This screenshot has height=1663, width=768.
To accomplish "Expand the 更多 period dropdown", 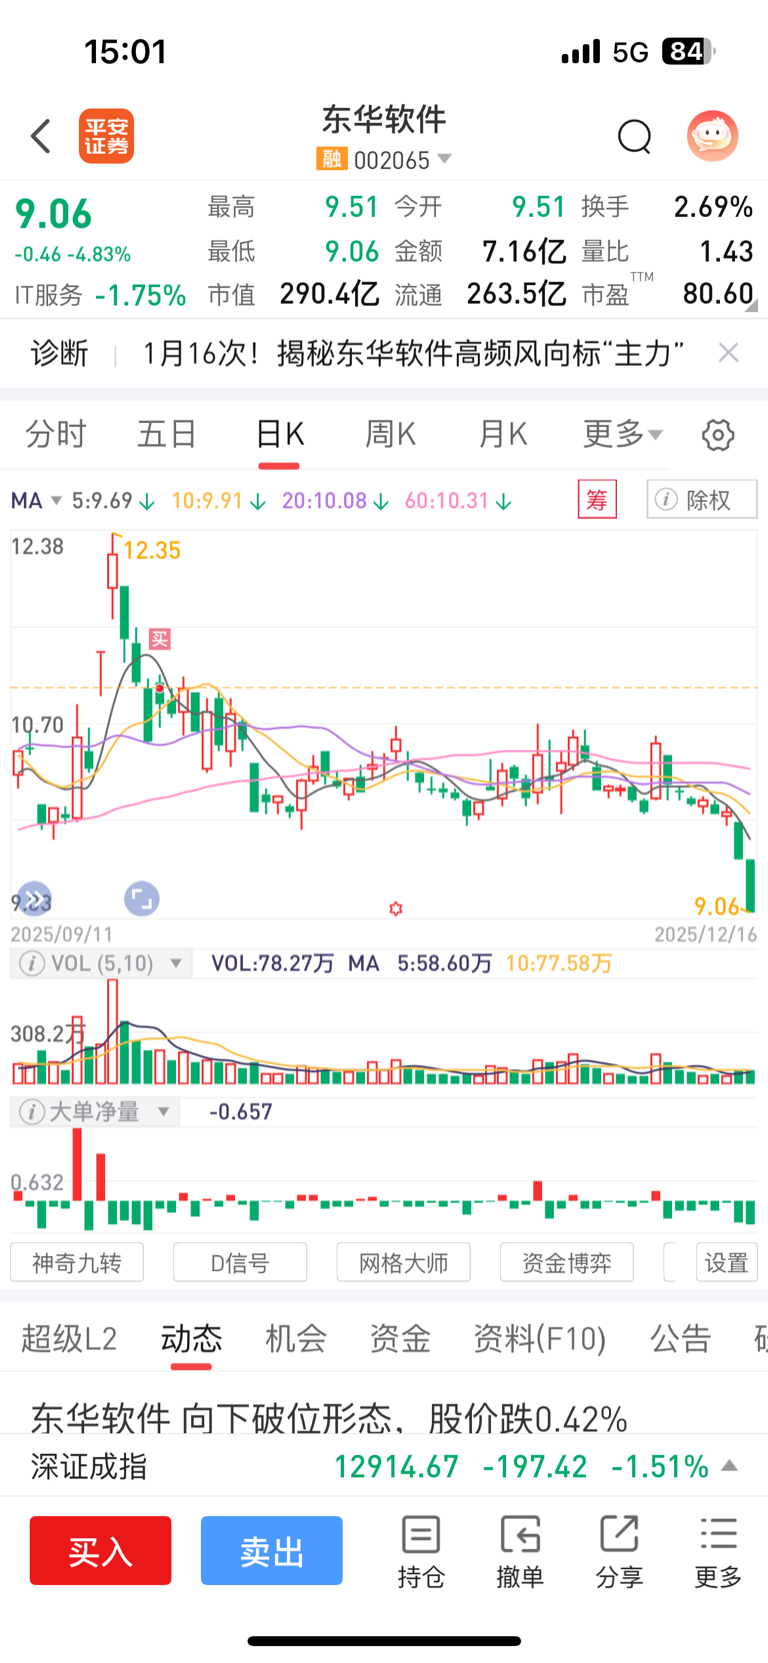I will [x=623, y=434].
